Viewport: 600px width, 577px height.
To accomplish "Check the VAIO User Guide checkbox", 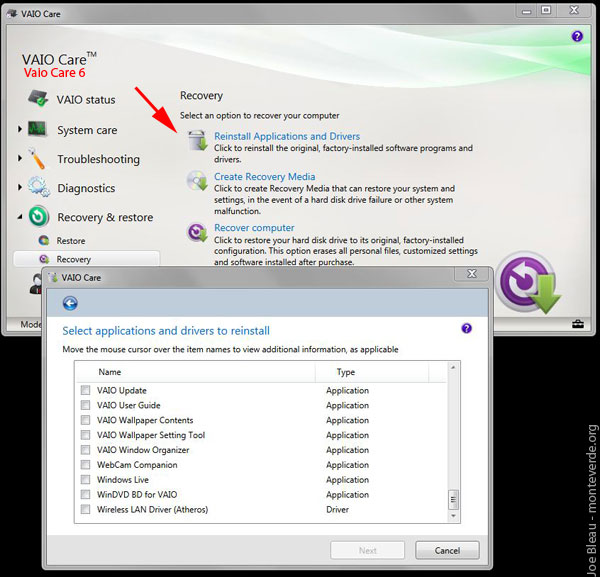I will tap(85, 405).
